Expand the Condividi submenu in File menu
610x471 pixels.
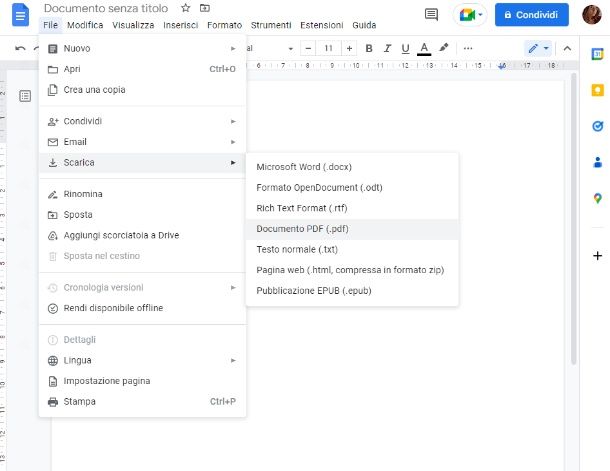[142, 121]
